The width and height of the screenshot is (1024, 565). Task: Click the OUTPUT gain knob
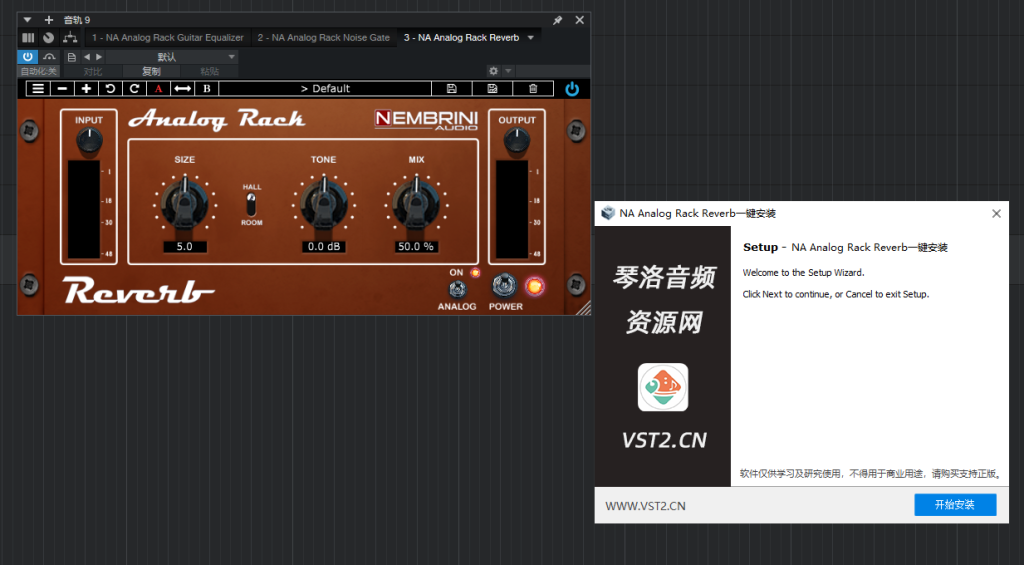point(517,140)
